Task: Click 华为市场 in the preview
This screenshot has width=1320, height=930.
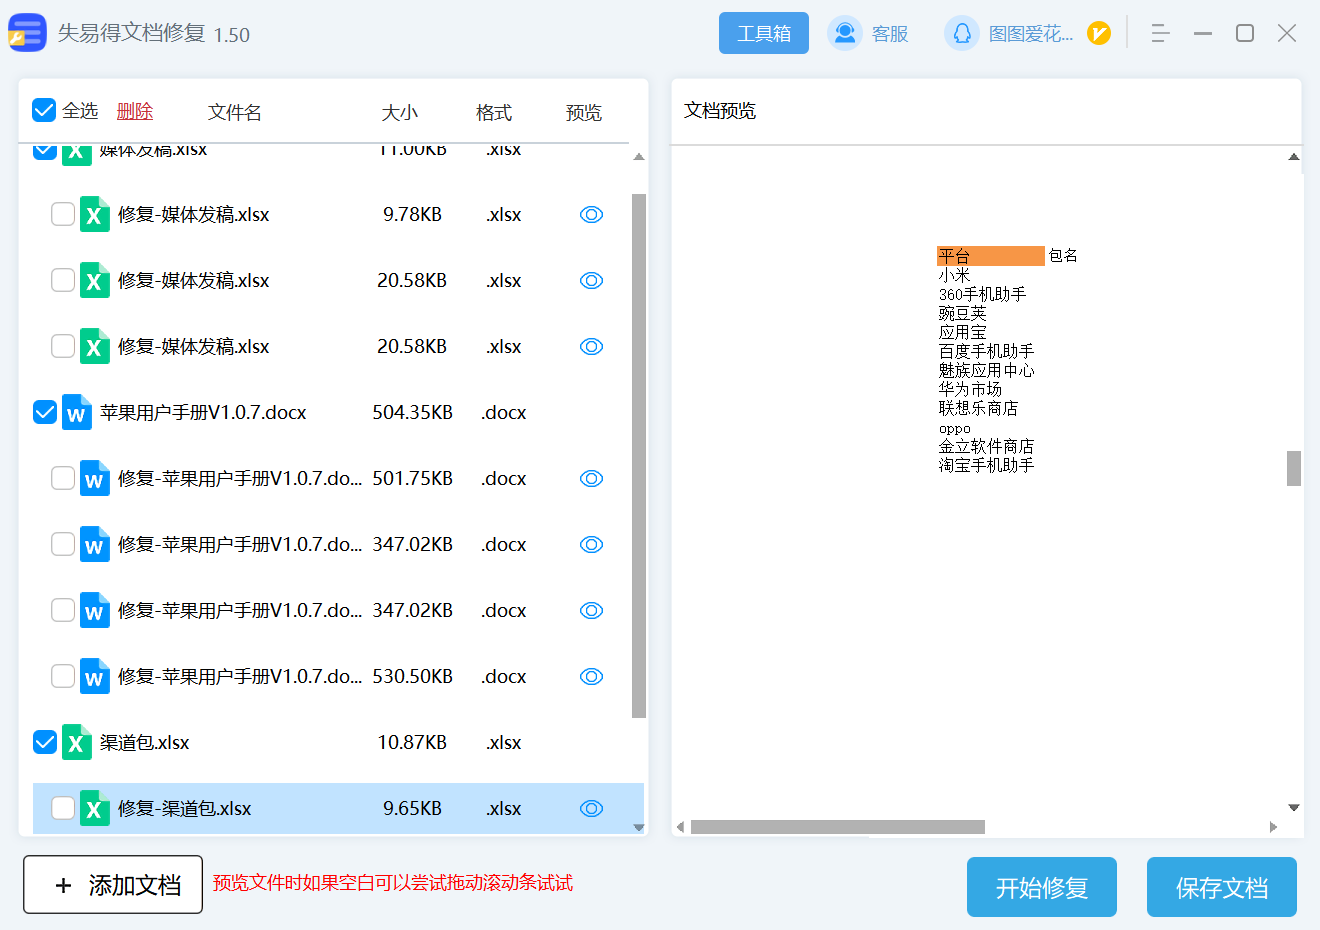Action: (x=971, y=389)
